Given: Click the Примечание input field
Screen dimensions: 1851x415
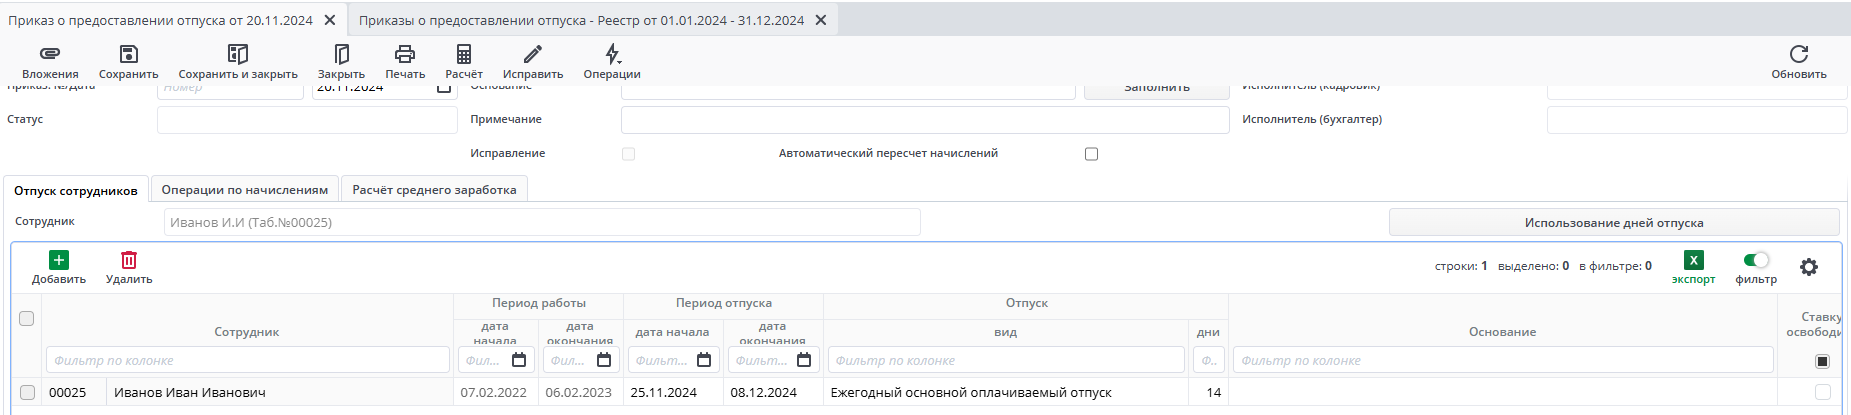Looking at the screenshot, I should click(925, 119).
